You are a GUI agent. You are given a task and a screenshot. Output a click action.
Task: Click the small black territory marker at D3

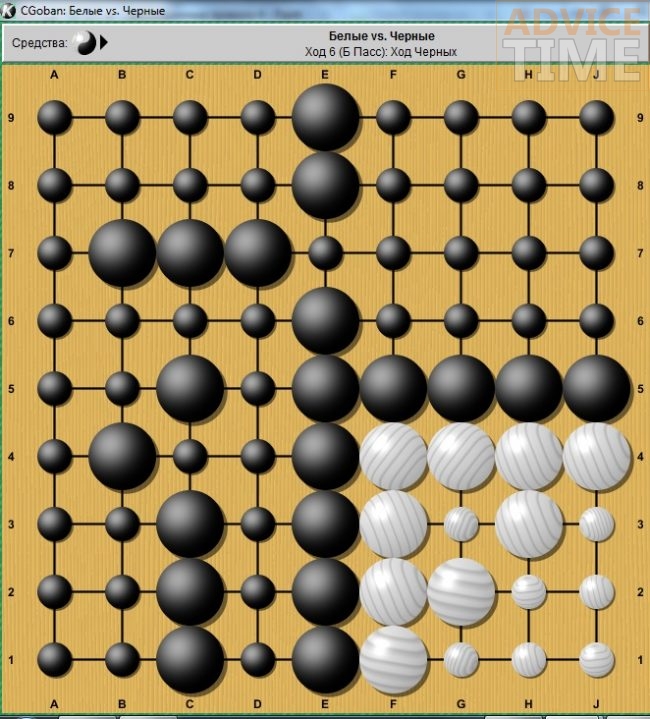(x=258, y=524)
